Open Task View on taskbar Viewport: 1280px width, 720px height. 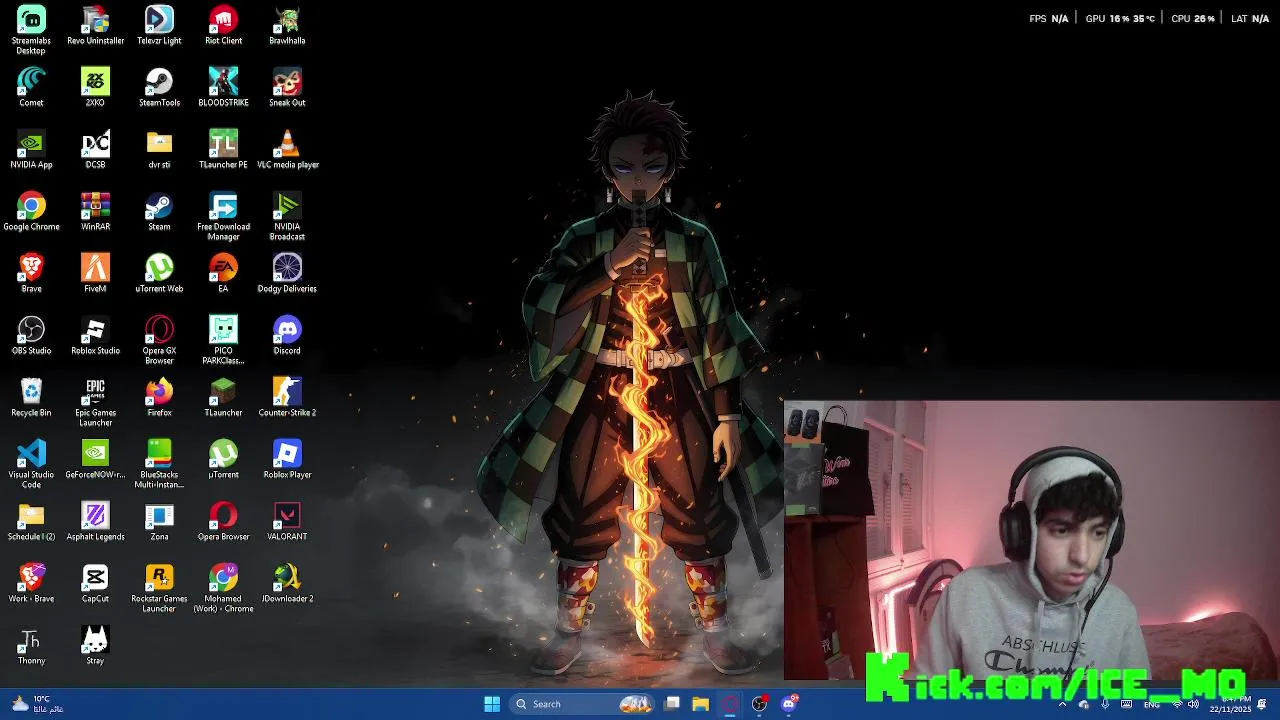click(672, 704)
